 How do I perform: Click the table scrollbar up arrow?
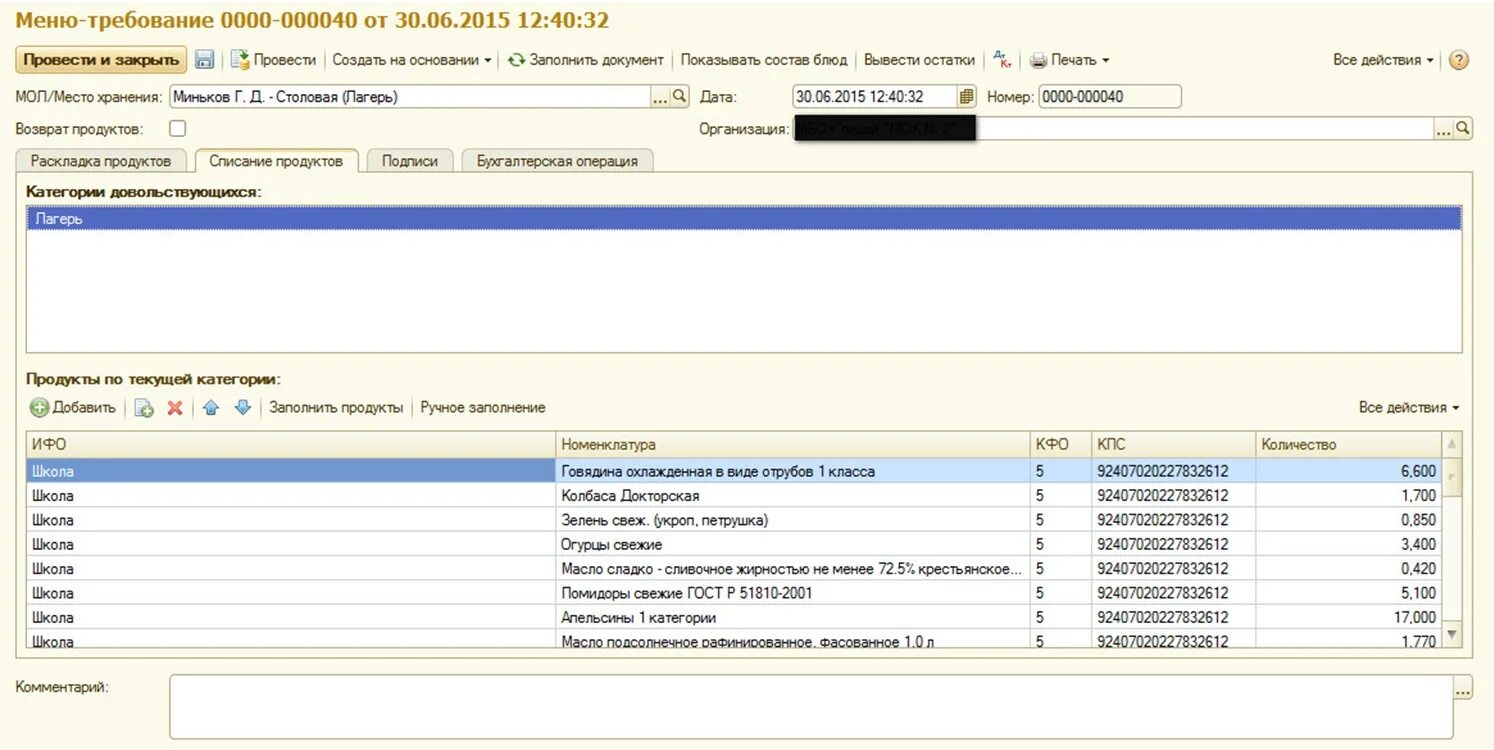point(1452,444)
